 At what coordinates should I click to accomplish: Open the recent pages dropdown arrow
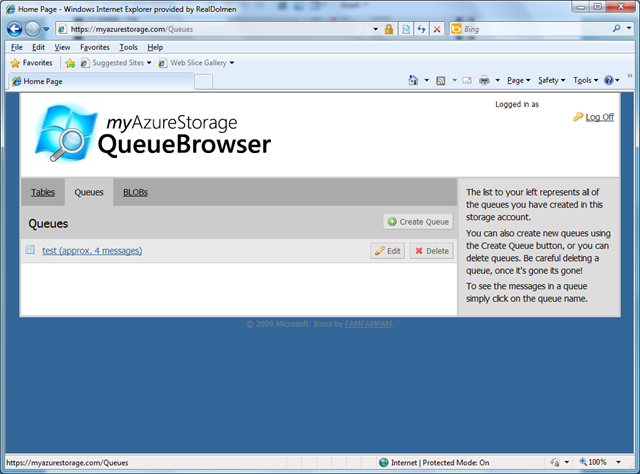pyautogui.click(x=46, y=29)
